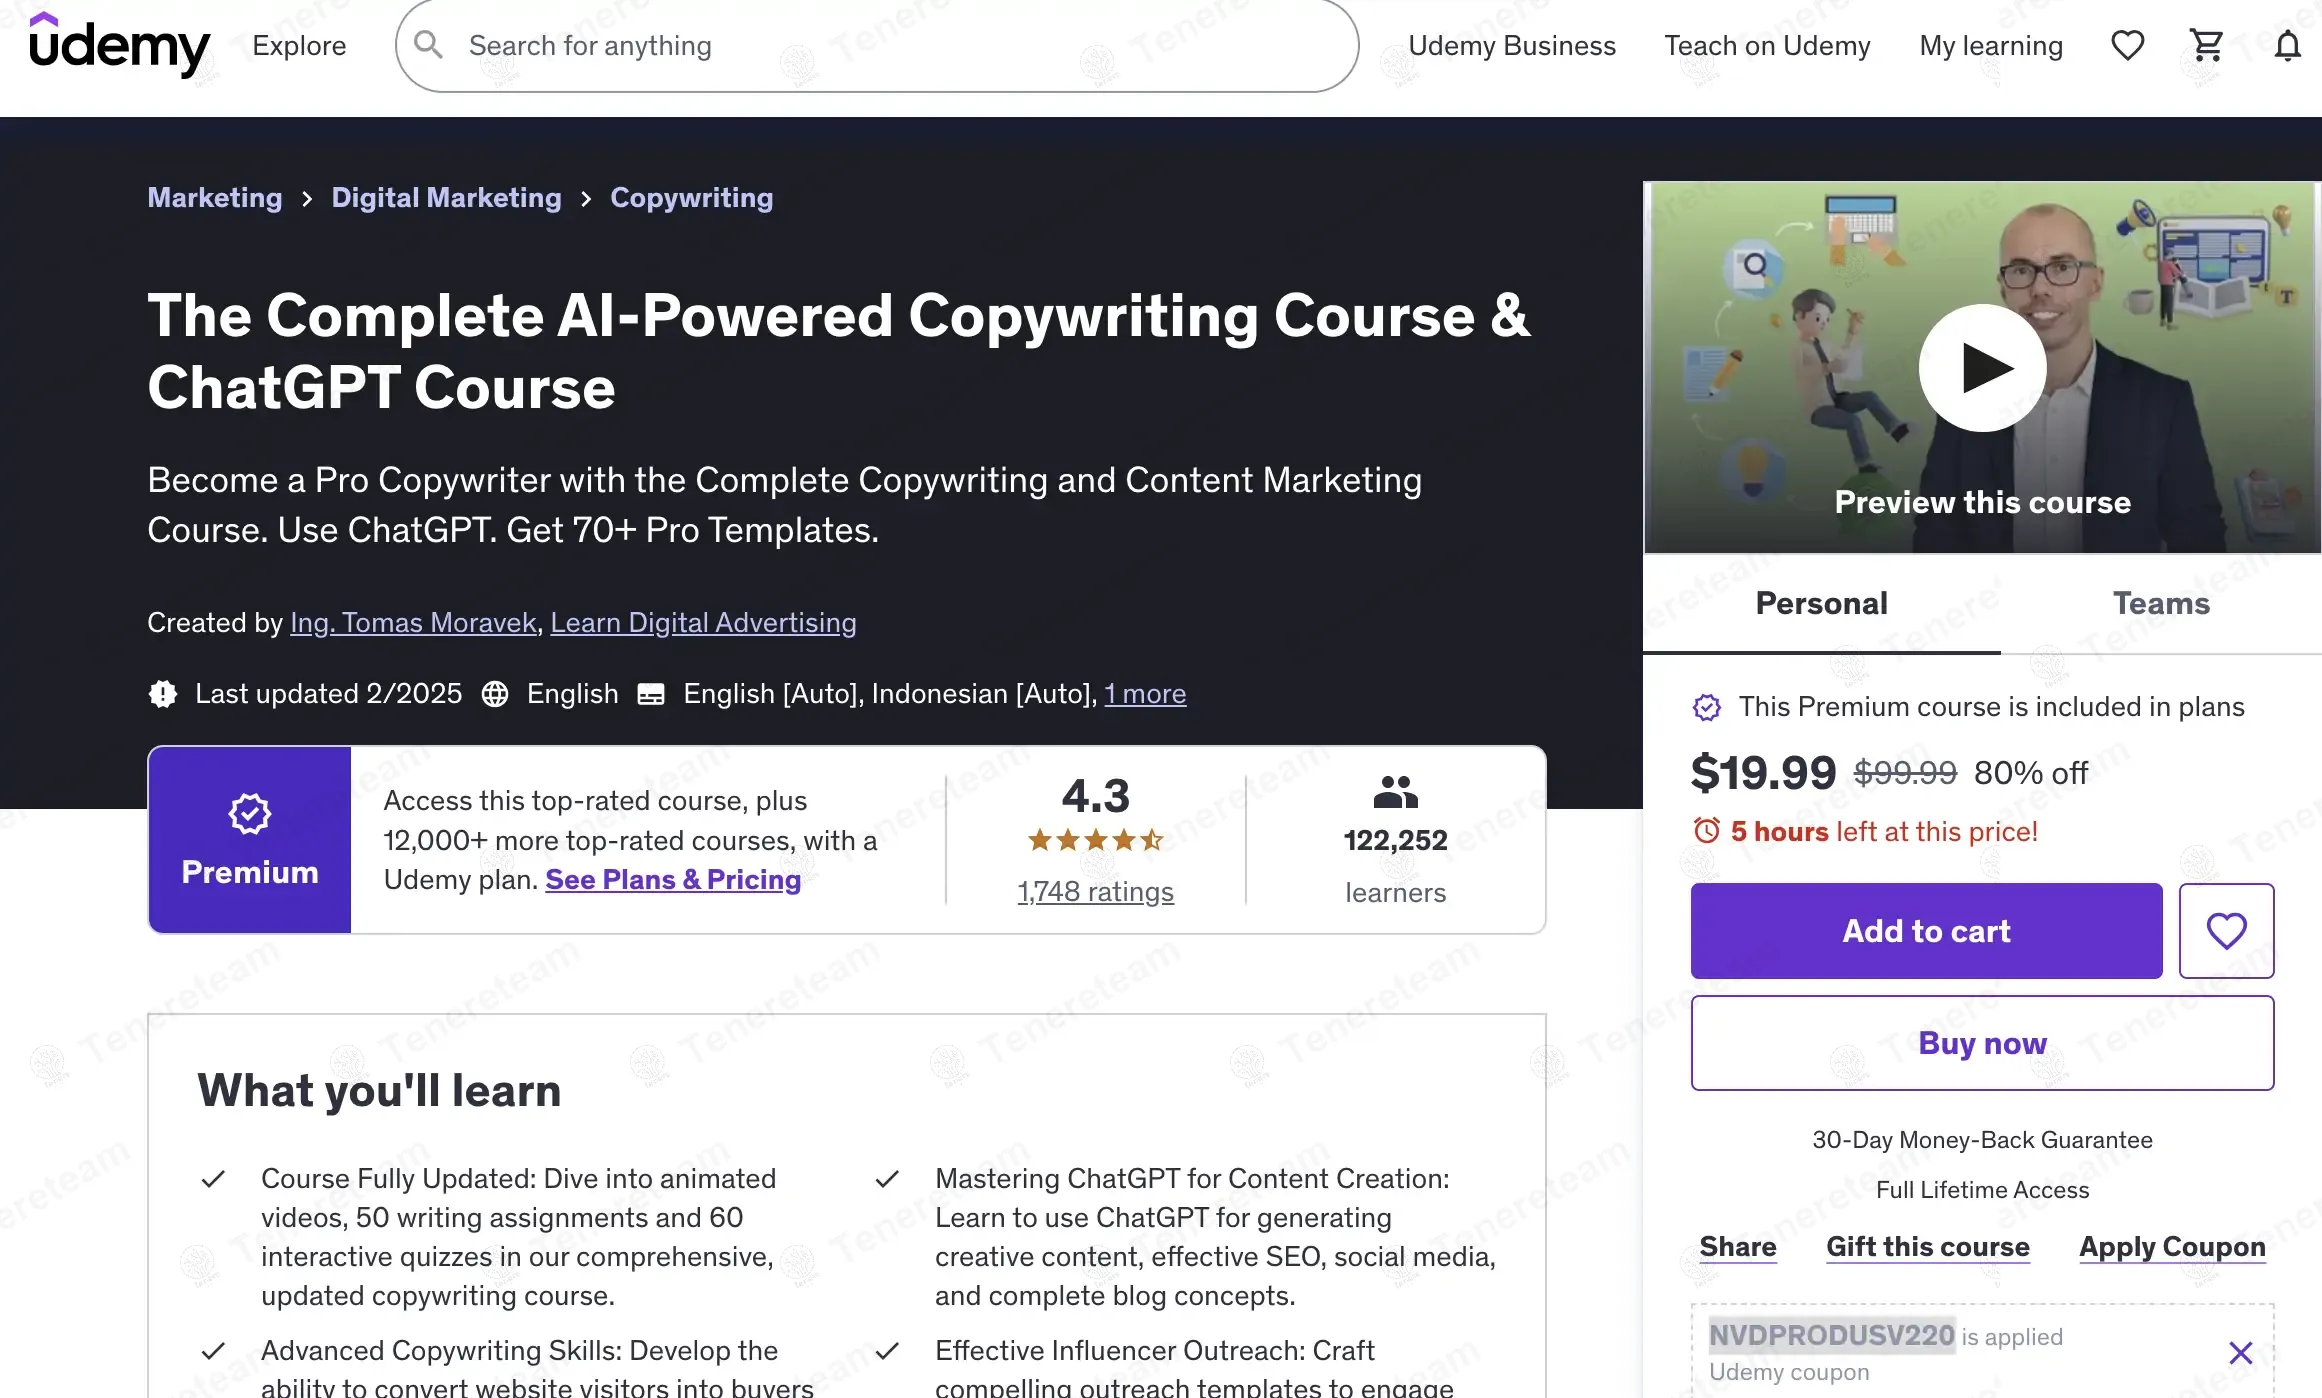
Task: Play the course preview video
Action: click(1981, 368)
